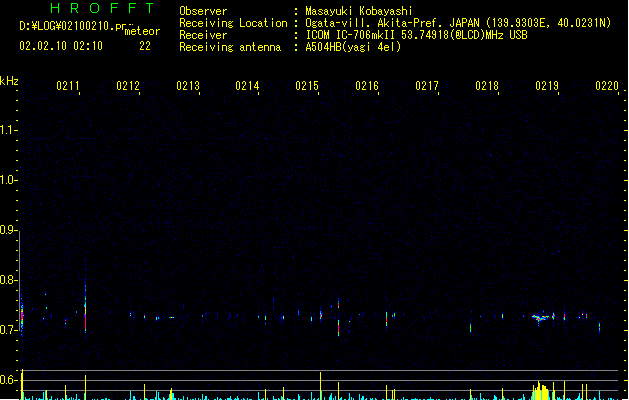629x400 pixels.
Task: Click the 0213 time axis marker
Action: 188,86
